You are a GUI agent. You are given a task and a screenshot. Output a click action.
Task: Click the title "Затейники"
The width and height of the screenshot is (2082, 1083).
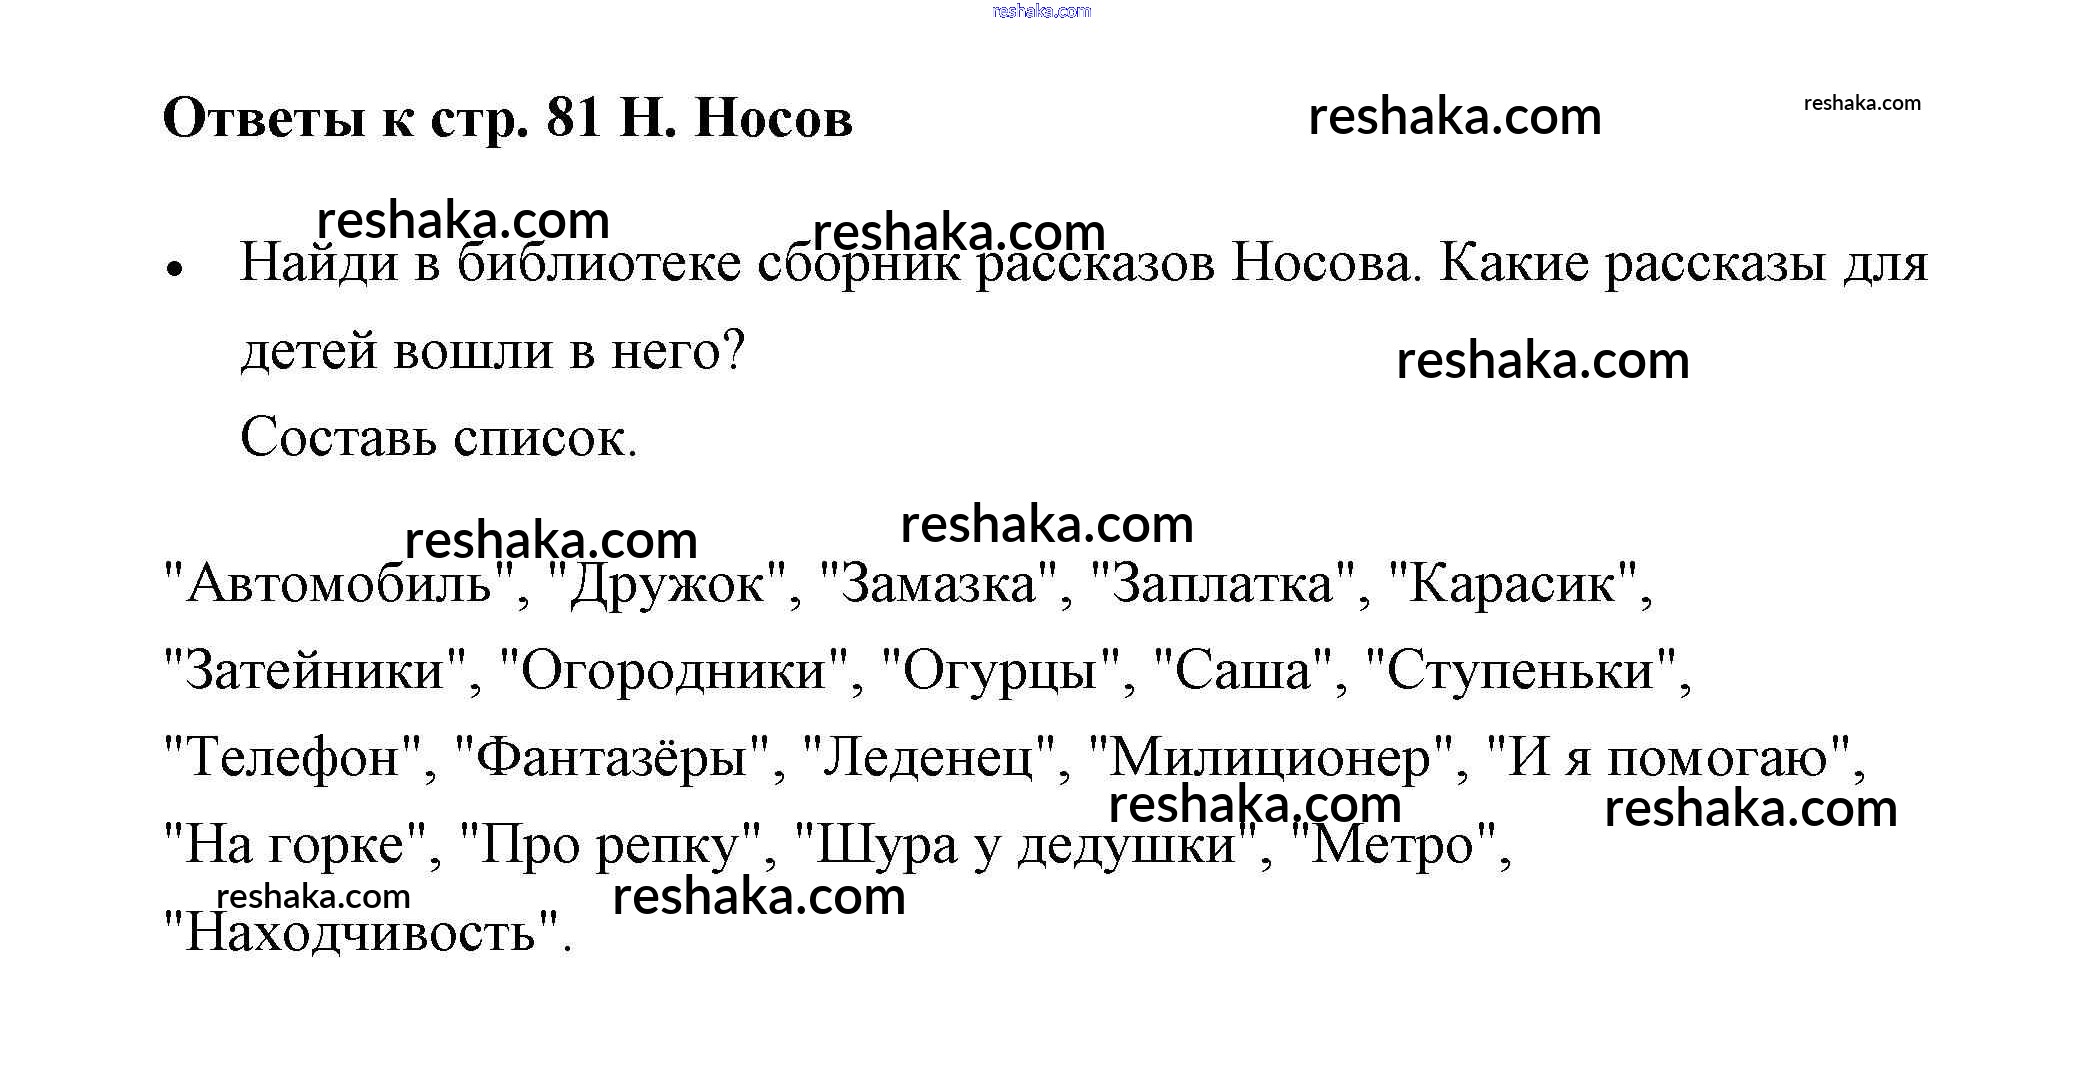(x=315, y=670)
